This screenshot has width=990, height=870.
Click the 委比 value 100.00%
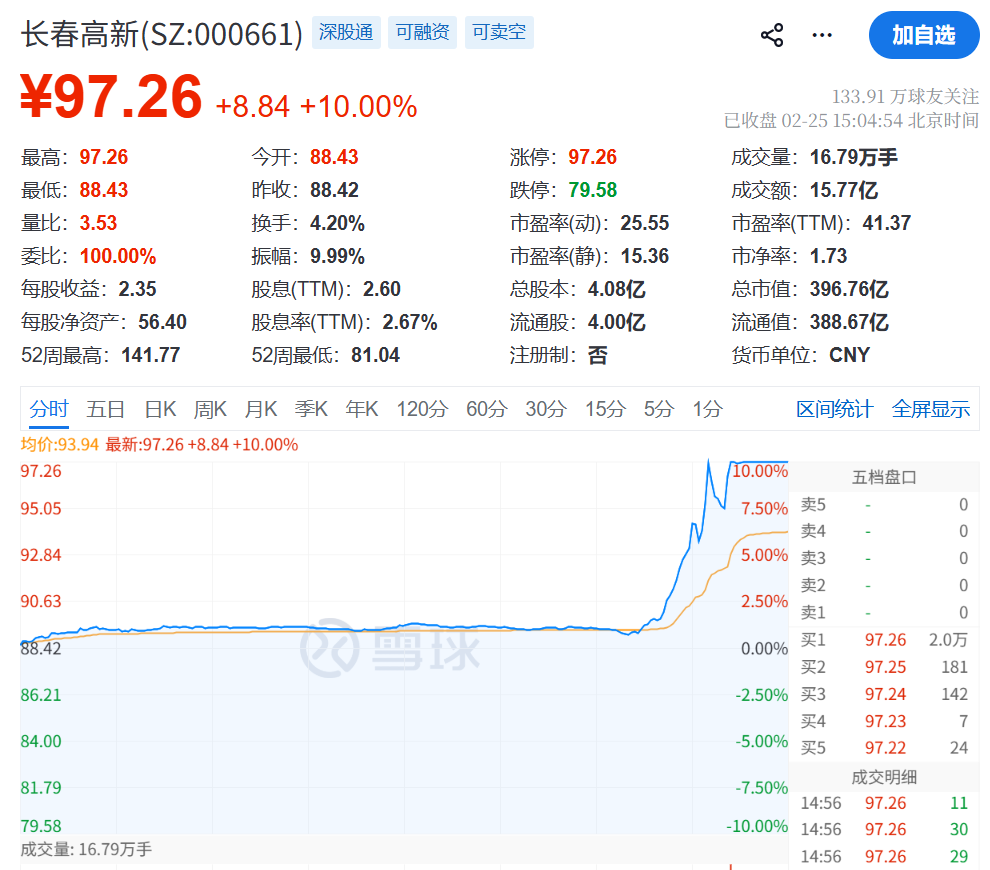(x=118, y=256)
